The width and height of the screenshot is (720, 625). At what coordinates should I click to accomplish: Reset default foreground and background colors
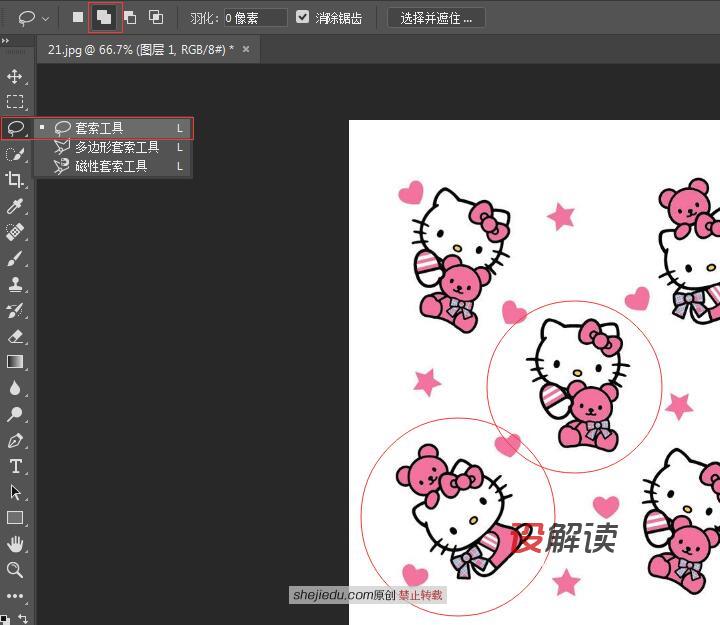5,619
